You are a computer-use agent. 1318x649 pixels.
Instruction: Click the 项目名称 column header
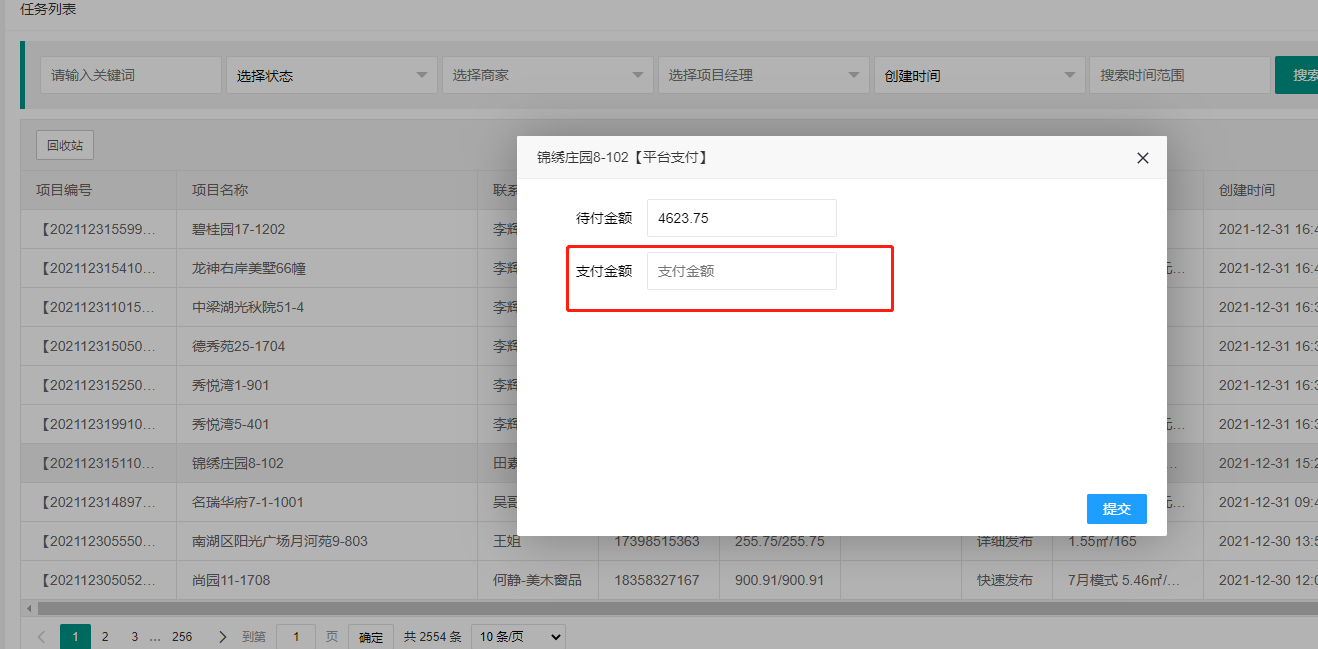point(220,190)
